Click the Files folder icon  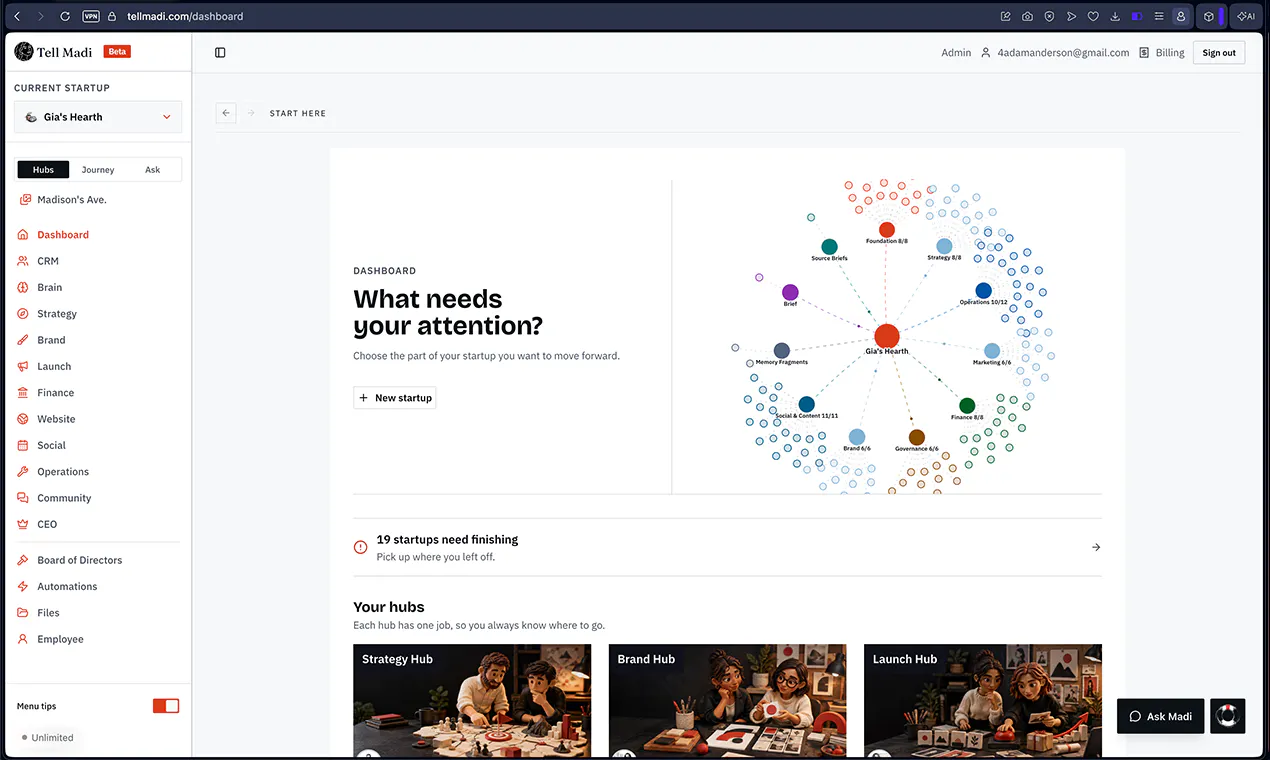tap(24, 613)
